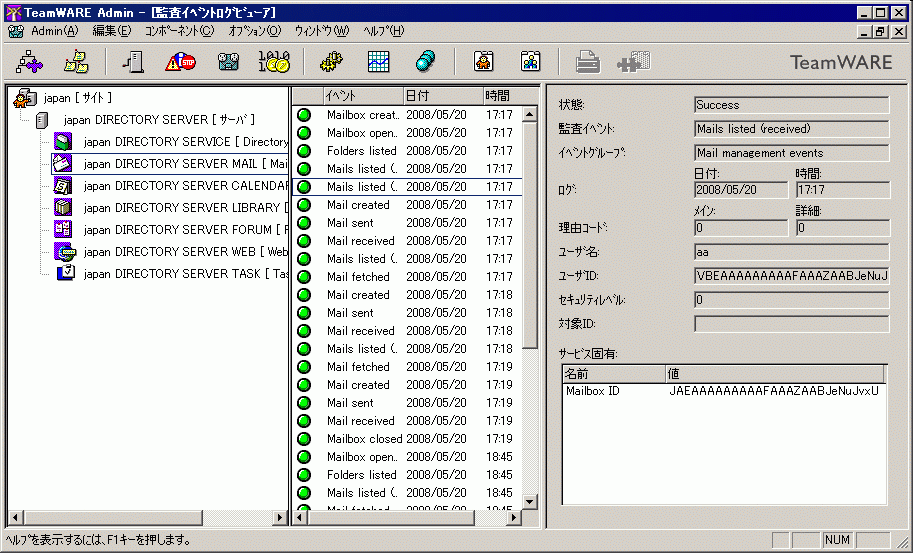Click the 値 column header
This screenshot has height=553, width=913.
click(x=774, y=374)
